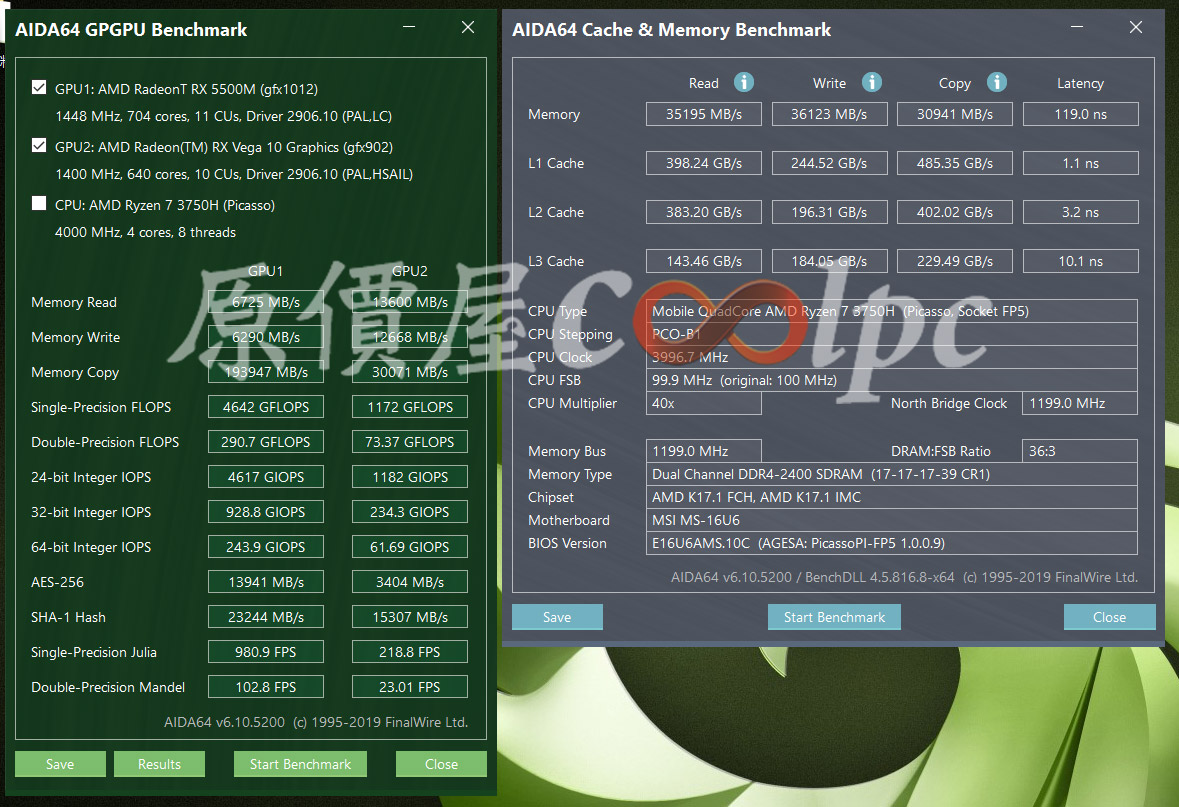Click GPU2 Double-Precision Mandel 23.01 FPS
The image size is (1179, 807).
(410, 687)
